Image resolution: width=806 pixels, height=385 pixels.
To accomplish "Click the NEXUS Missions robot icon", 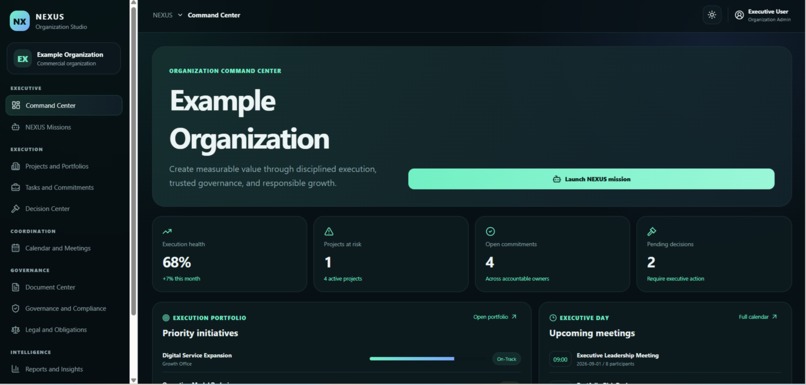I will click(x=16, y=127).
